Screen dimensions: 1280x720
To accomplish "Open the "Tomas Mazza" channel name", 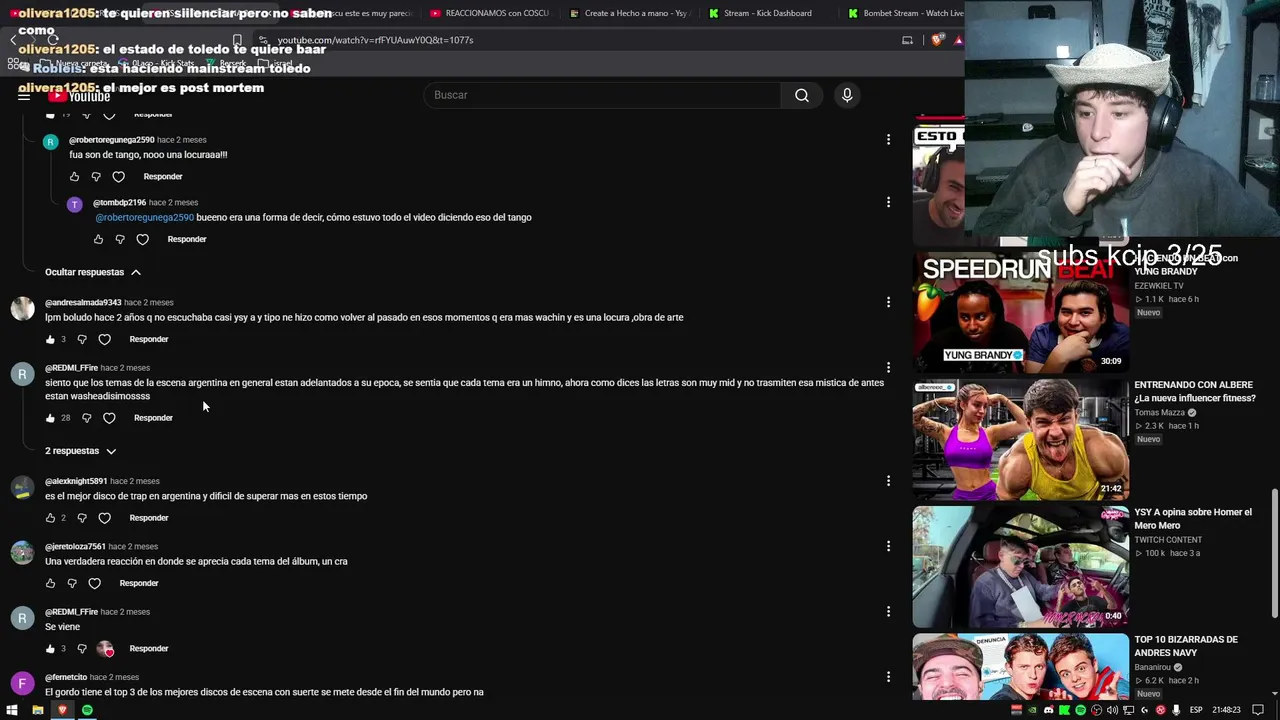I will pos(1159,413).
